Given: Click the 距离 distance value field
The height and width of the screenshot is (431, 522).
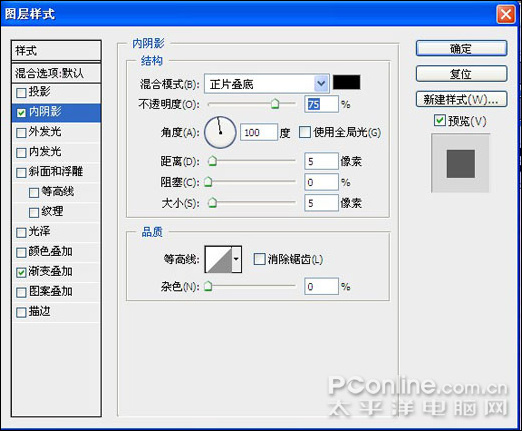Looking at the screenshot, I should point(321,161).
